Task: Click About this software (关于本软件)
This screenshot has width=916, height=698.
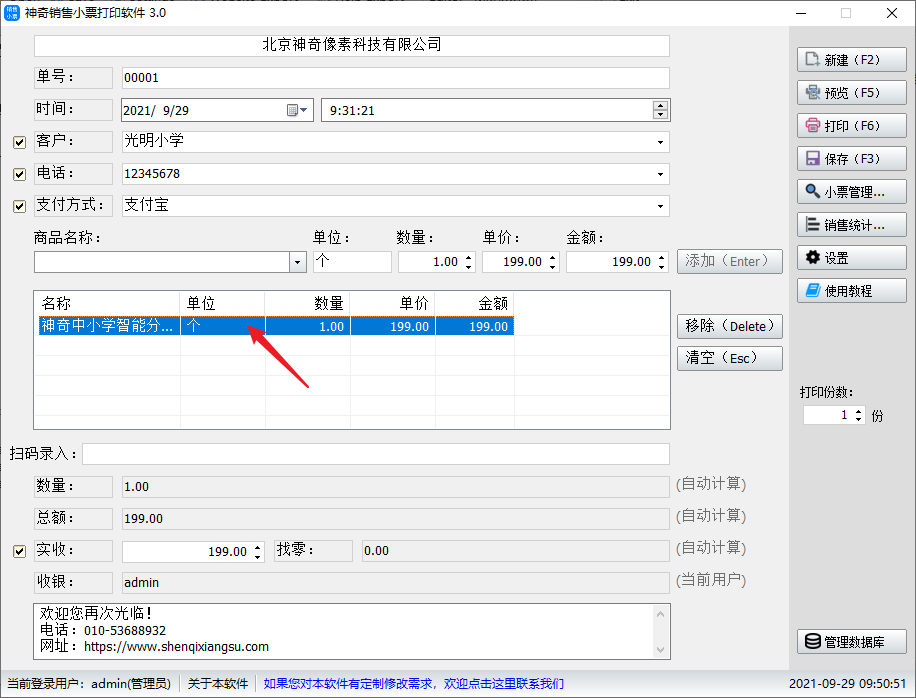Action: tap(218, 683)
